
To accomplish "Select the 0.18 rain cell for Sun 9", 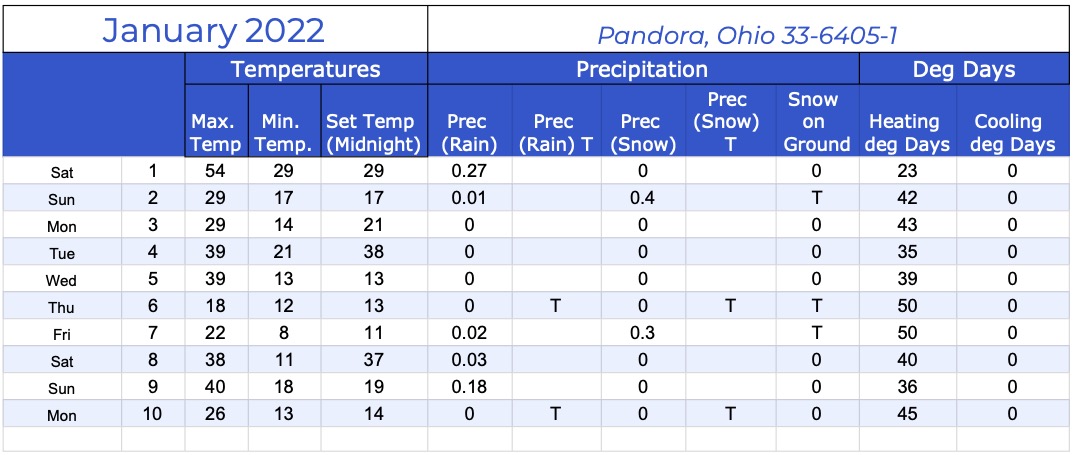I will tap(469, 387).
